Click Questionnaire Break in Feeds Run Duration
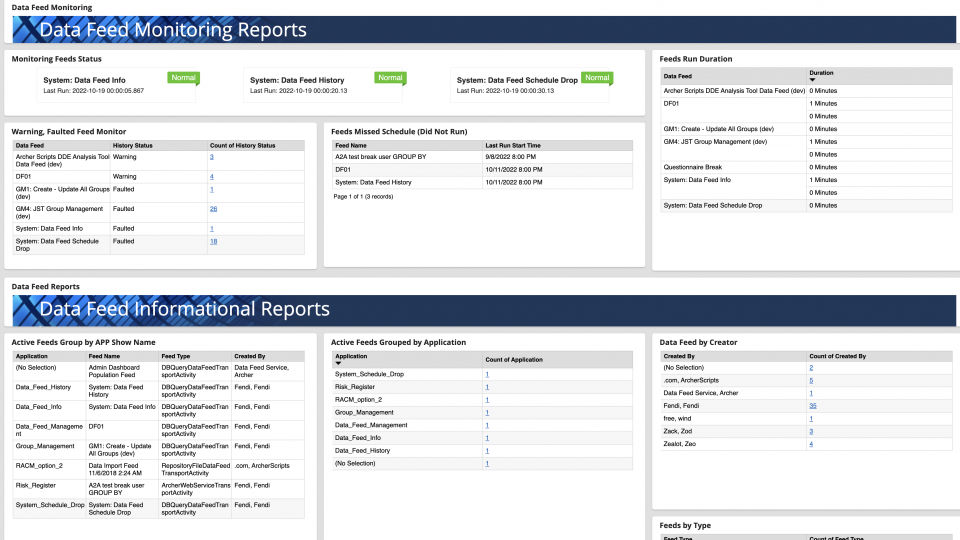The height and width of the screenshot is (540, 960). (x=692, y=167)
